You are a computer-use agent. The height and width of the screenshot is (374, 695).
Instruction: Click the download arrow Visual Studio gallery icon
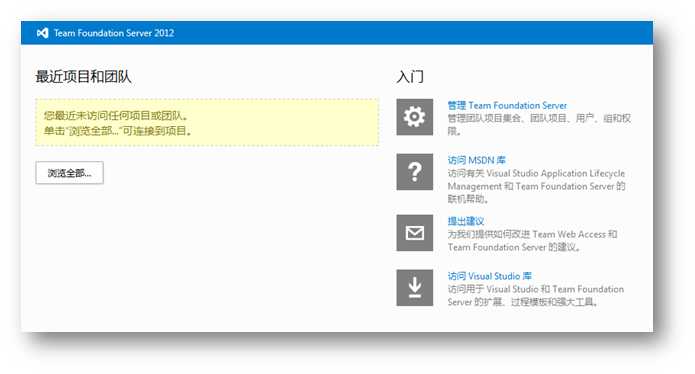pos(414,288)
